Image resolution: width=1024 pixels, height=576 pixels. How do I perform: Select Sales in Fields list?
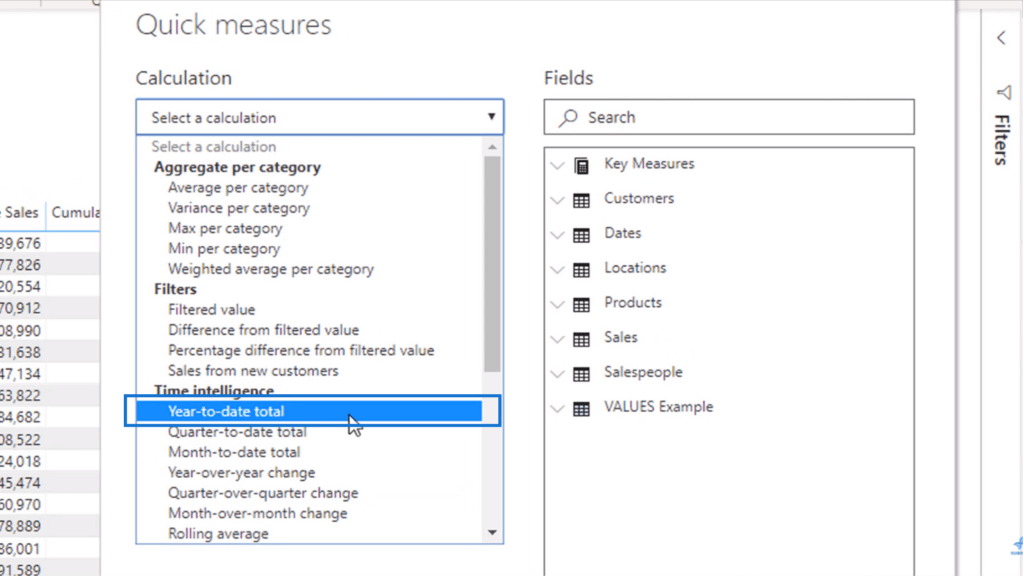(620, 337)
